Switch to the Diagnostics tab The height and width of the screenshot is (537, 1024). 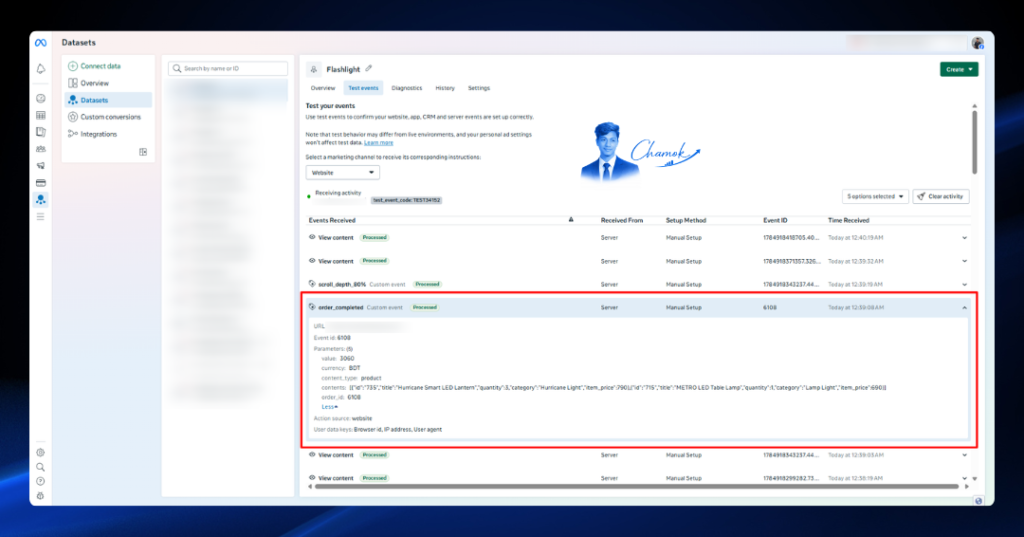(x=407, y=88)
